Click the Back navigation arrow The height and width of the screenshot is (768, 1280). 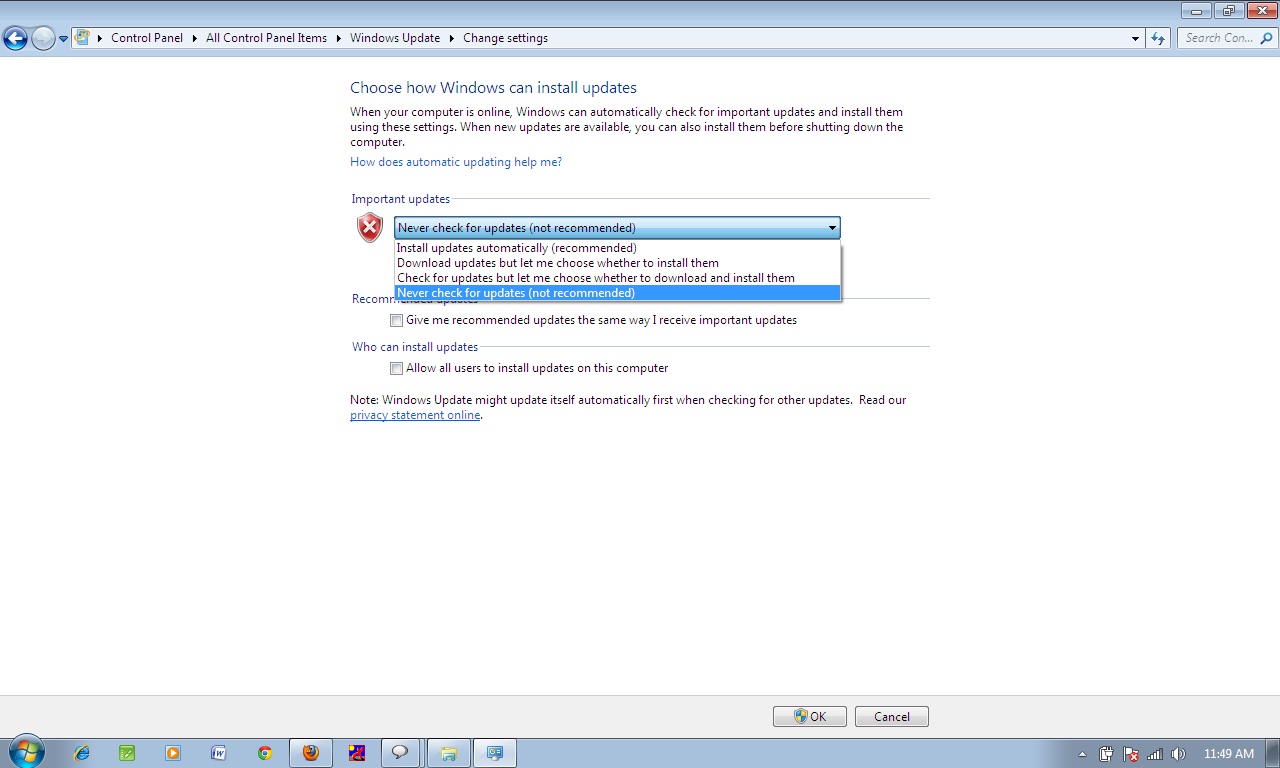click(x=15, y=38)
